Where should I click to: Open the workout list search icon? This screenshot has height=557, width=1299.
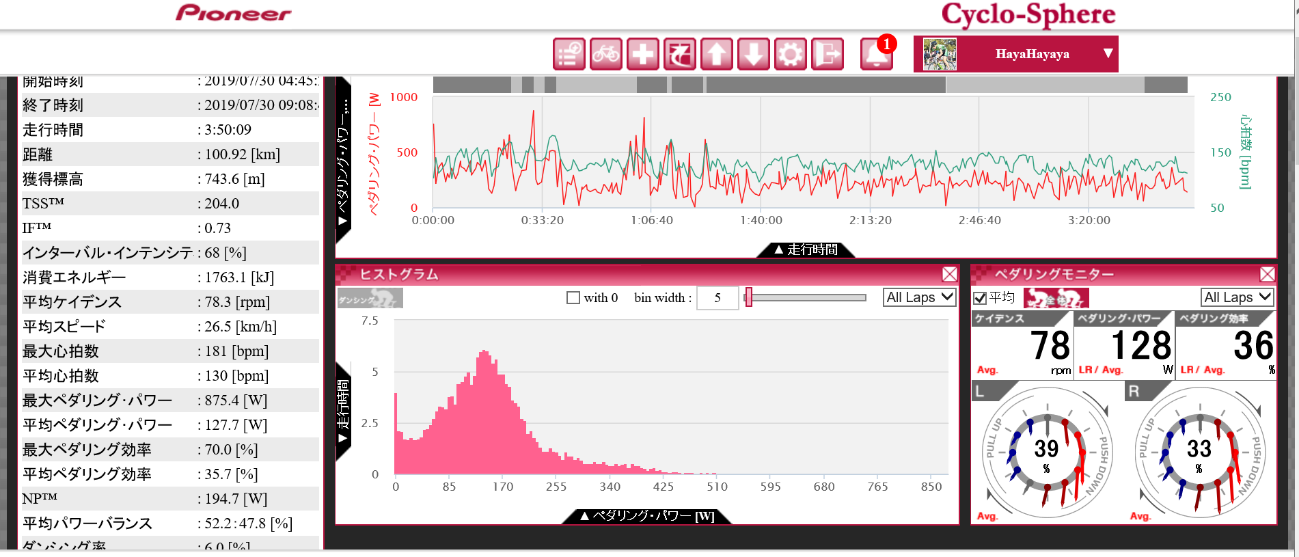coord(569,54)
